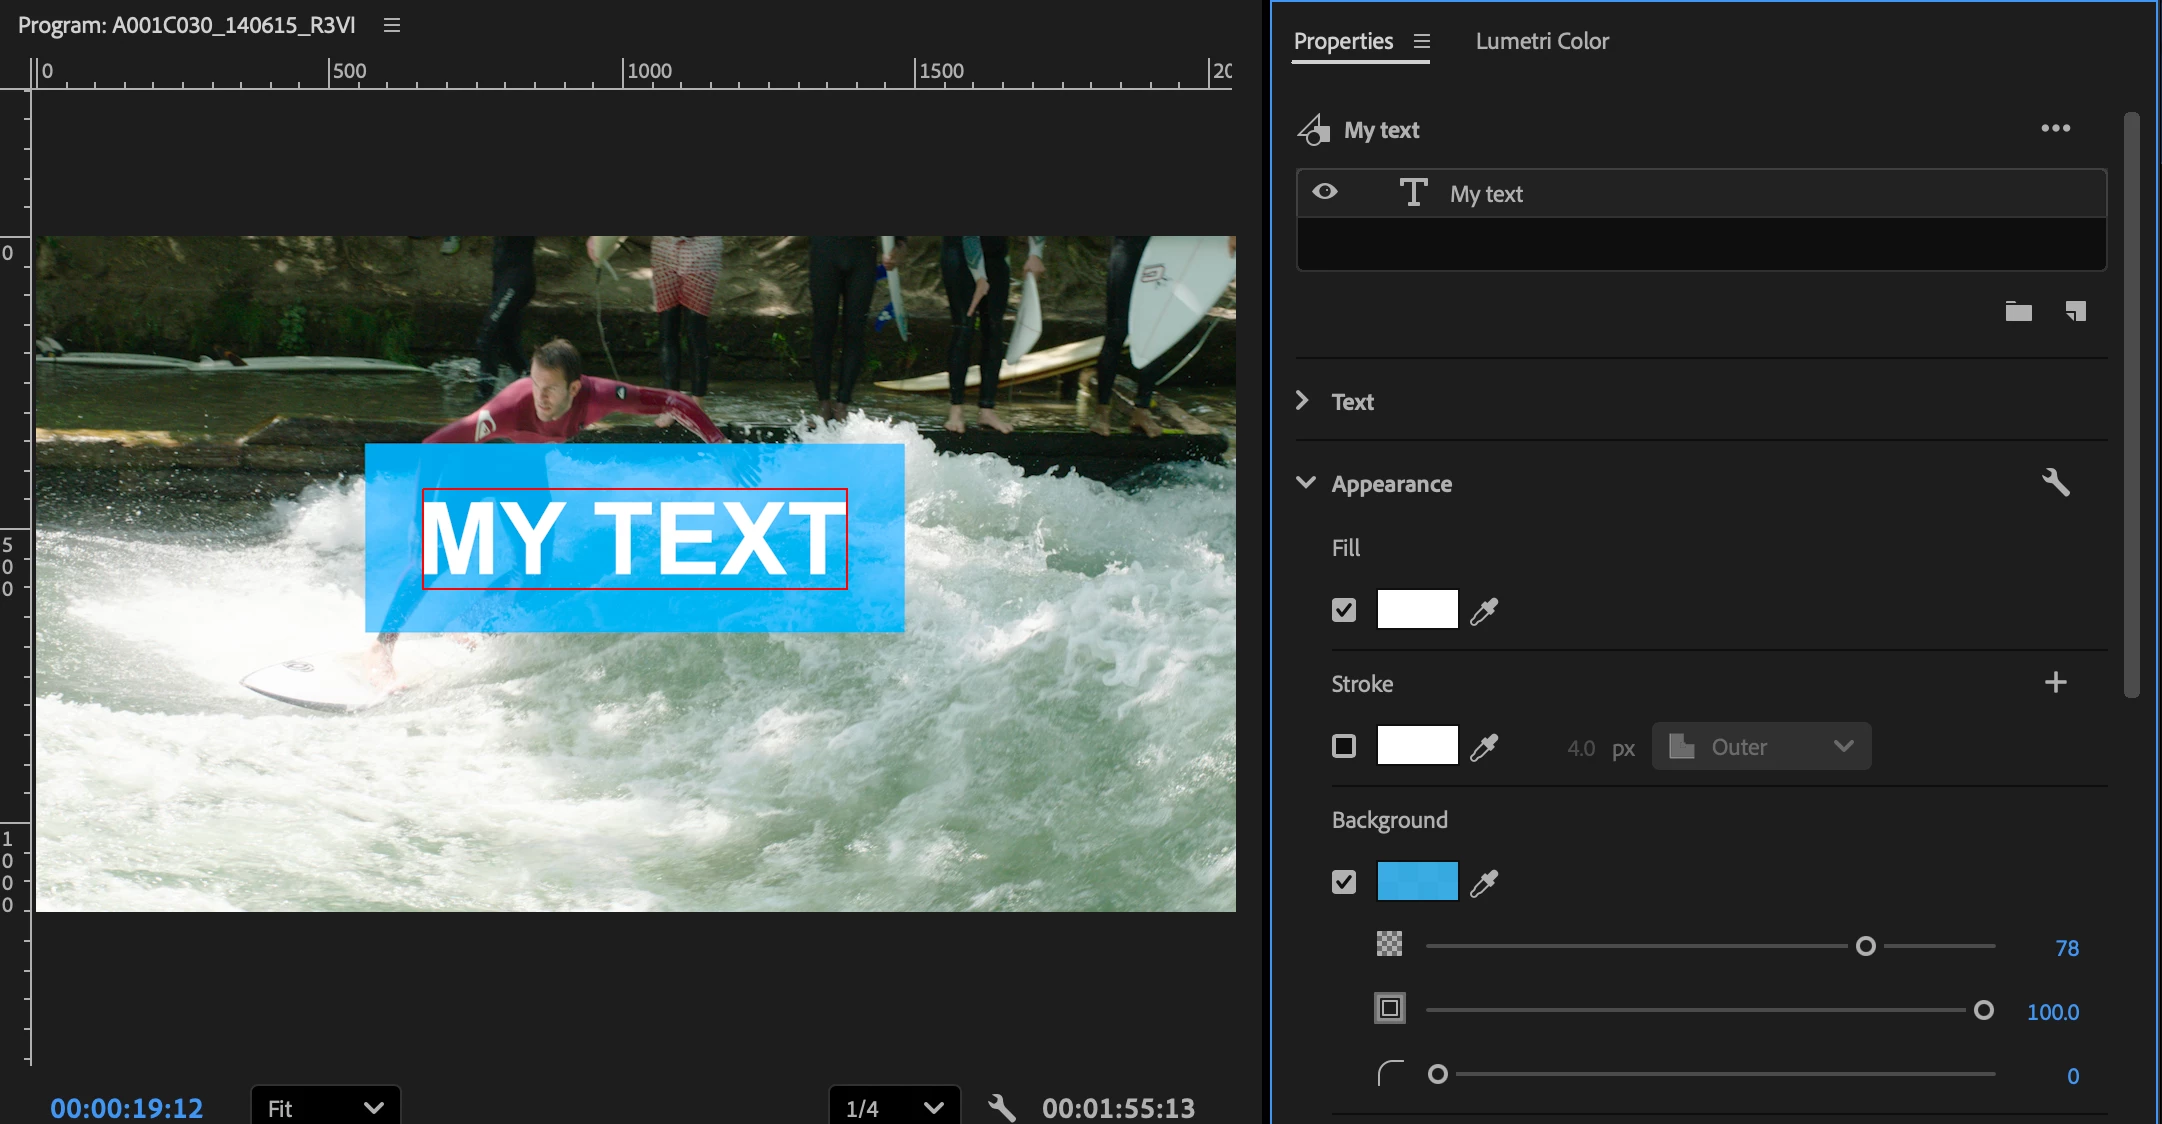The image size is (2162, 1124).
Task: Click the Background color eyedropper
Action: [x=1484, y=883]
